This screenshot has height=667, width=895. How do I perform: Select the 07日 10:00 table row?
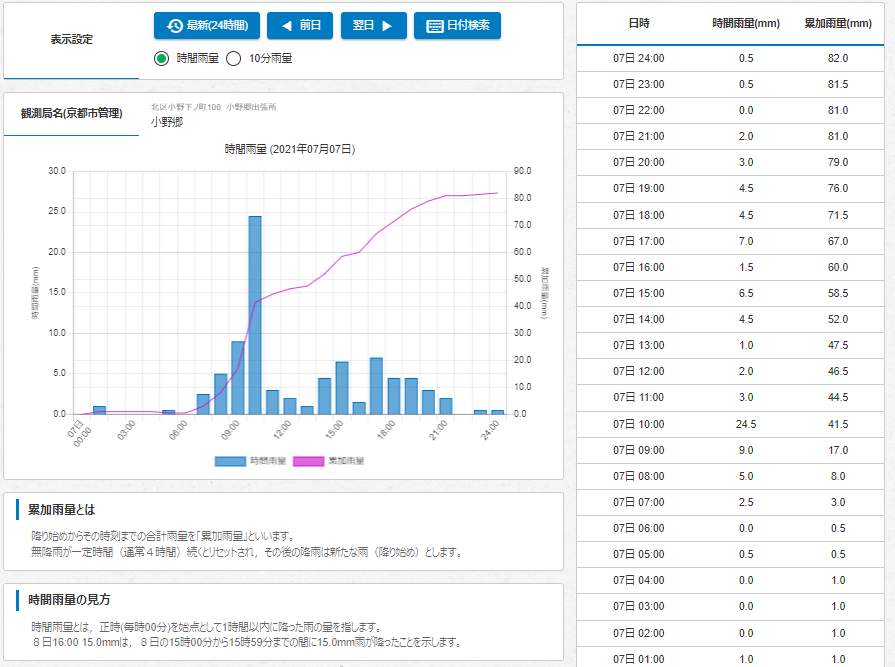coord(736,424)
